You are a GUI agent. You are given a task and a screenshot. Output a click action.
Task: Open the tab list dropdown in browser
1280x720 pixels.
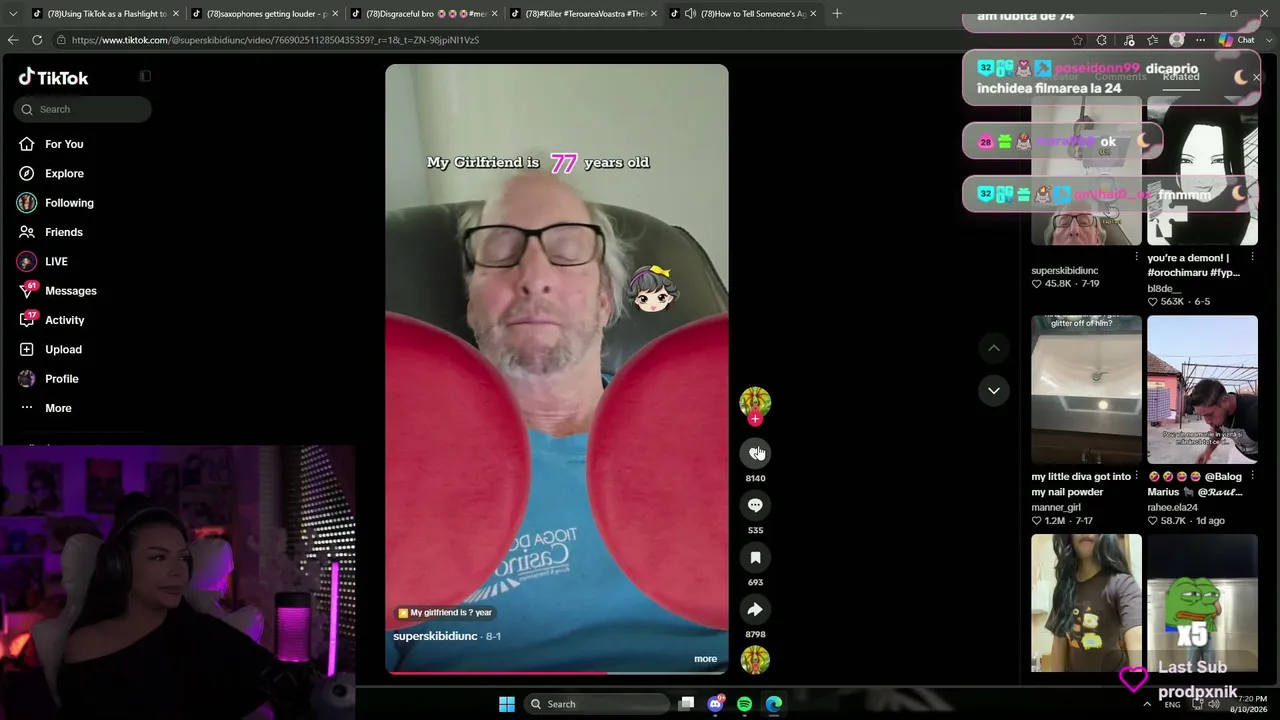(x=12, y=14)
